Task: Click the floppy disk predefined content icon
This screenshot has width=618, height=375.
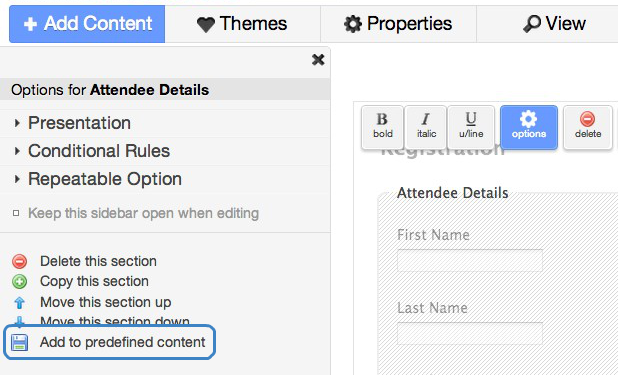Action: point(19,342)
